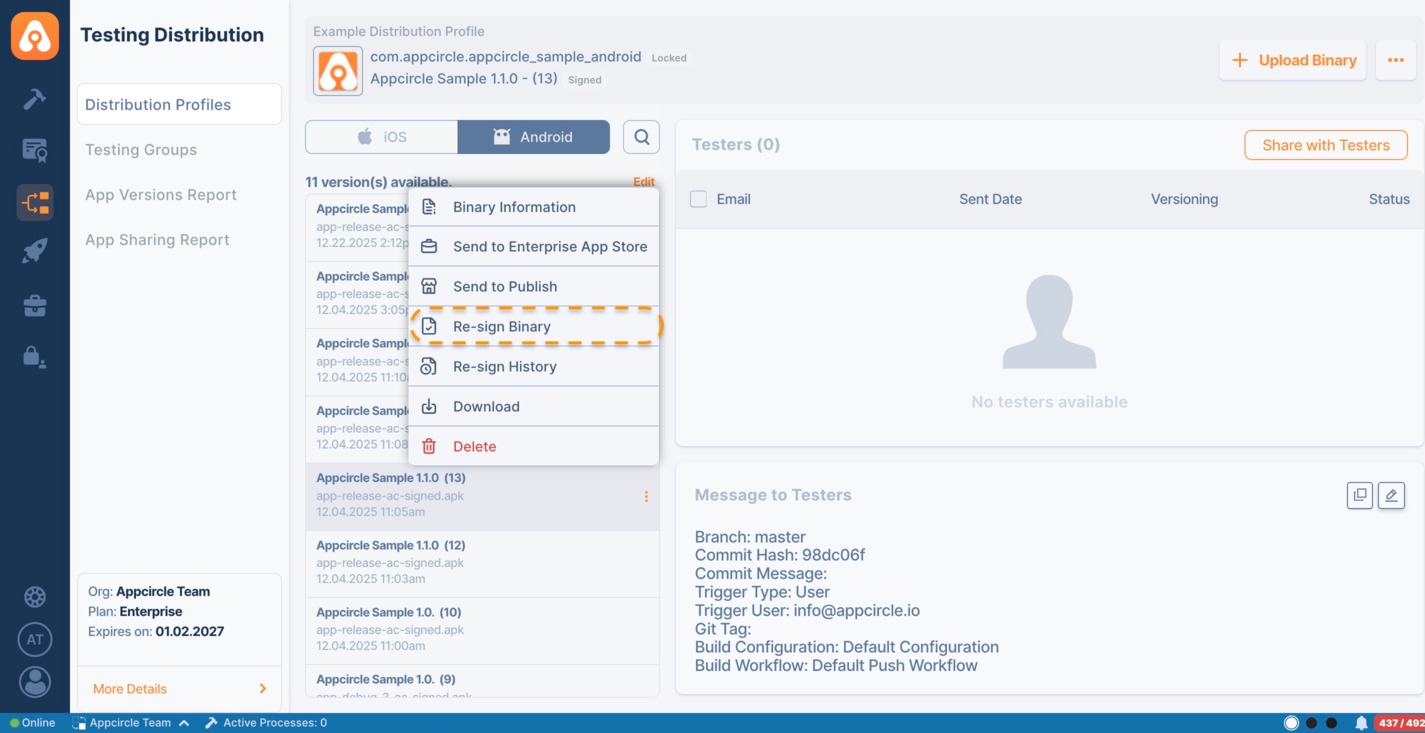
Task: Switch to the iOS tab
Action: (381, 136)
